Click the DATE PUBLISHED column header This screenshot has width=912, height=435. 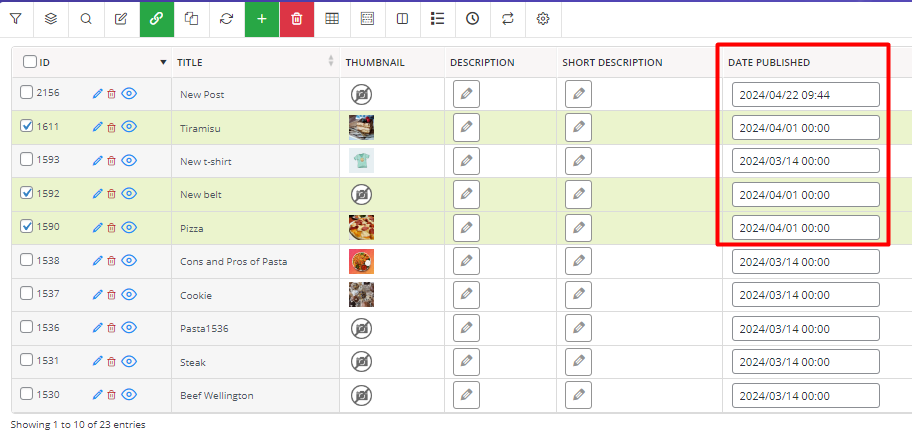769,63
